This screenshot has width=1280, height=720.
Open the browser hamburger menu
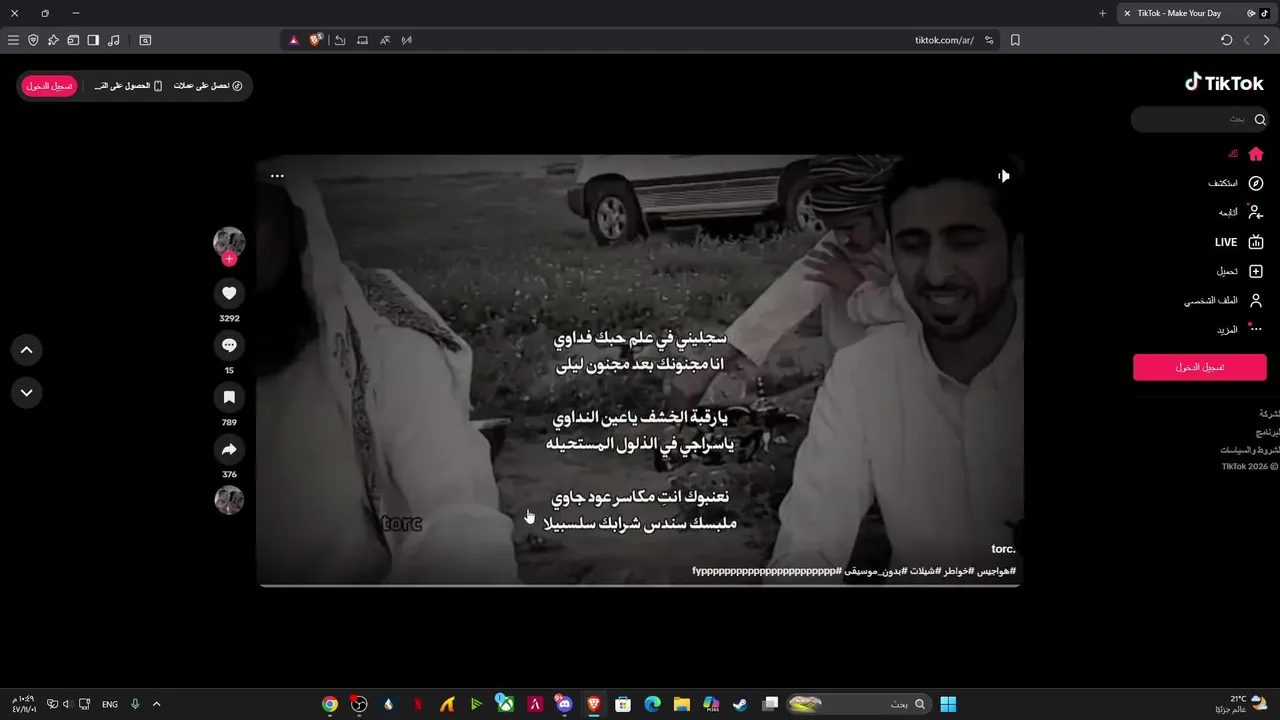(x=13, y=40)
